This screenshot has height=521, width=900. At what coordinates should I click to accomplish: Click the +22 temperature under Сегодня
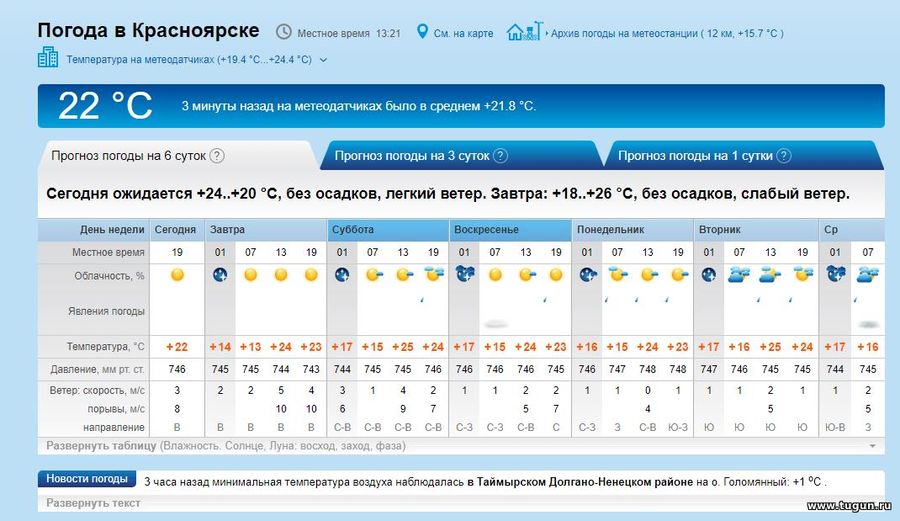(x=177, y=347)
